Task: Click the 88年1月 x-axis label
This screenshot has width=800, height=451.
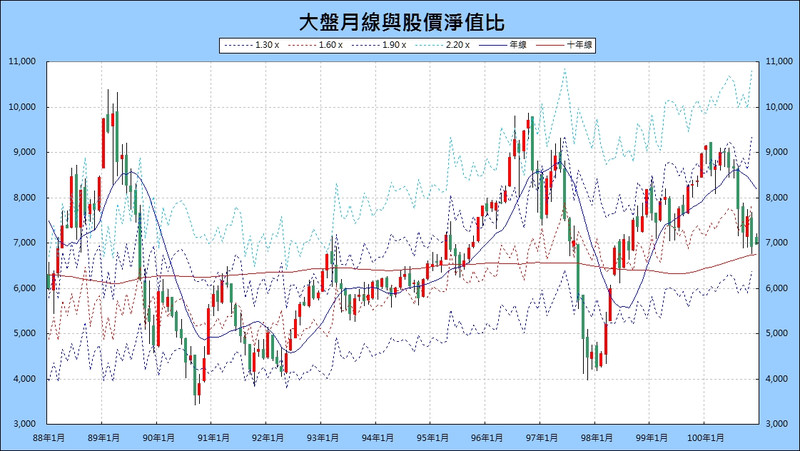Action: pos(49,438)
